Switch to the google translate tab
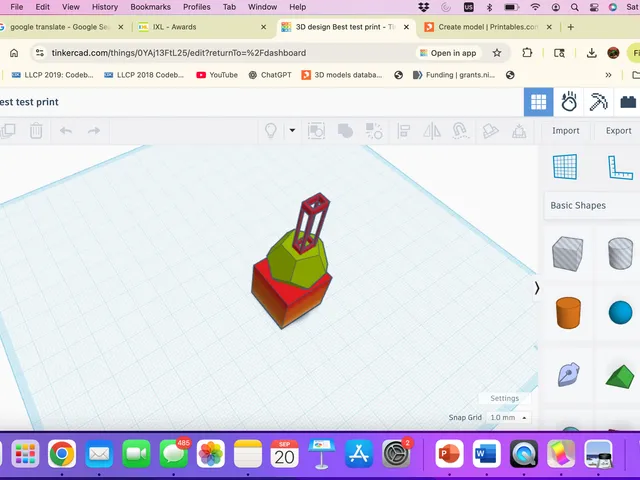 (x=61, y=27)
